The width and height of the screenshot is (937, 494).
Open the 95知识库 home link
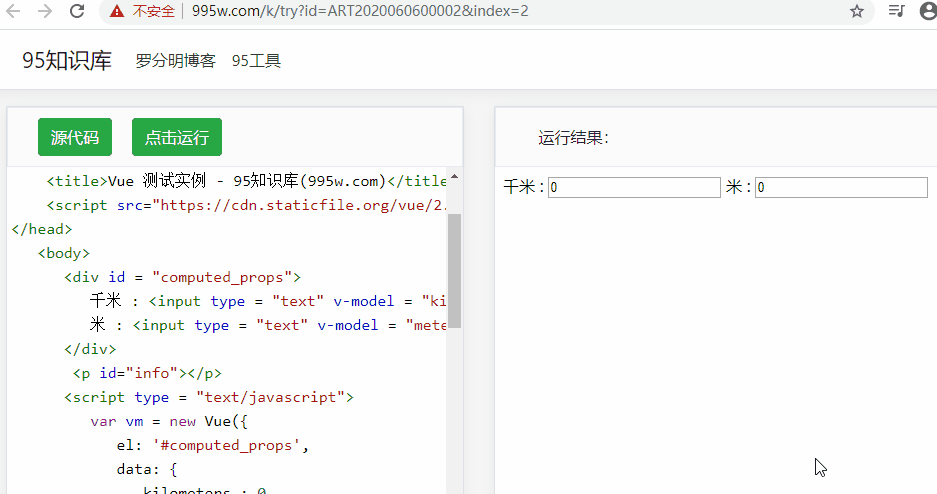click(67, 60)
